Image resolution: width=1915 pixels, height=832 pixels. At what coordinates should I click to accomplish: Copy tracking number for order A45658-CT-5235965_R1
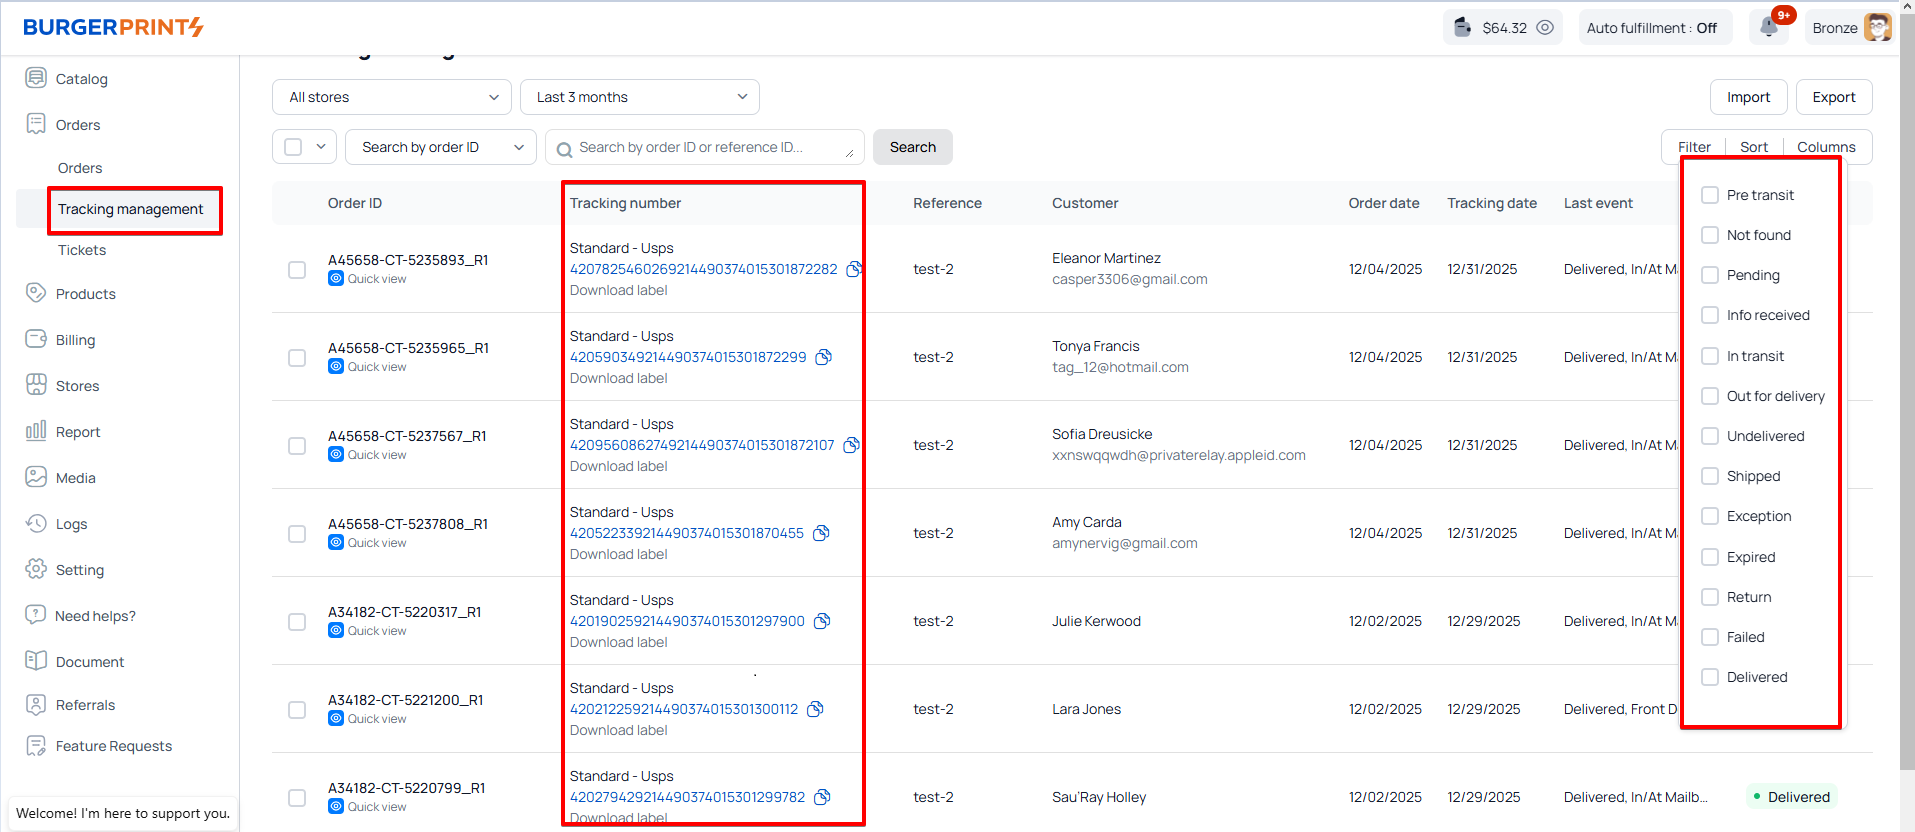tap(824, 357)
